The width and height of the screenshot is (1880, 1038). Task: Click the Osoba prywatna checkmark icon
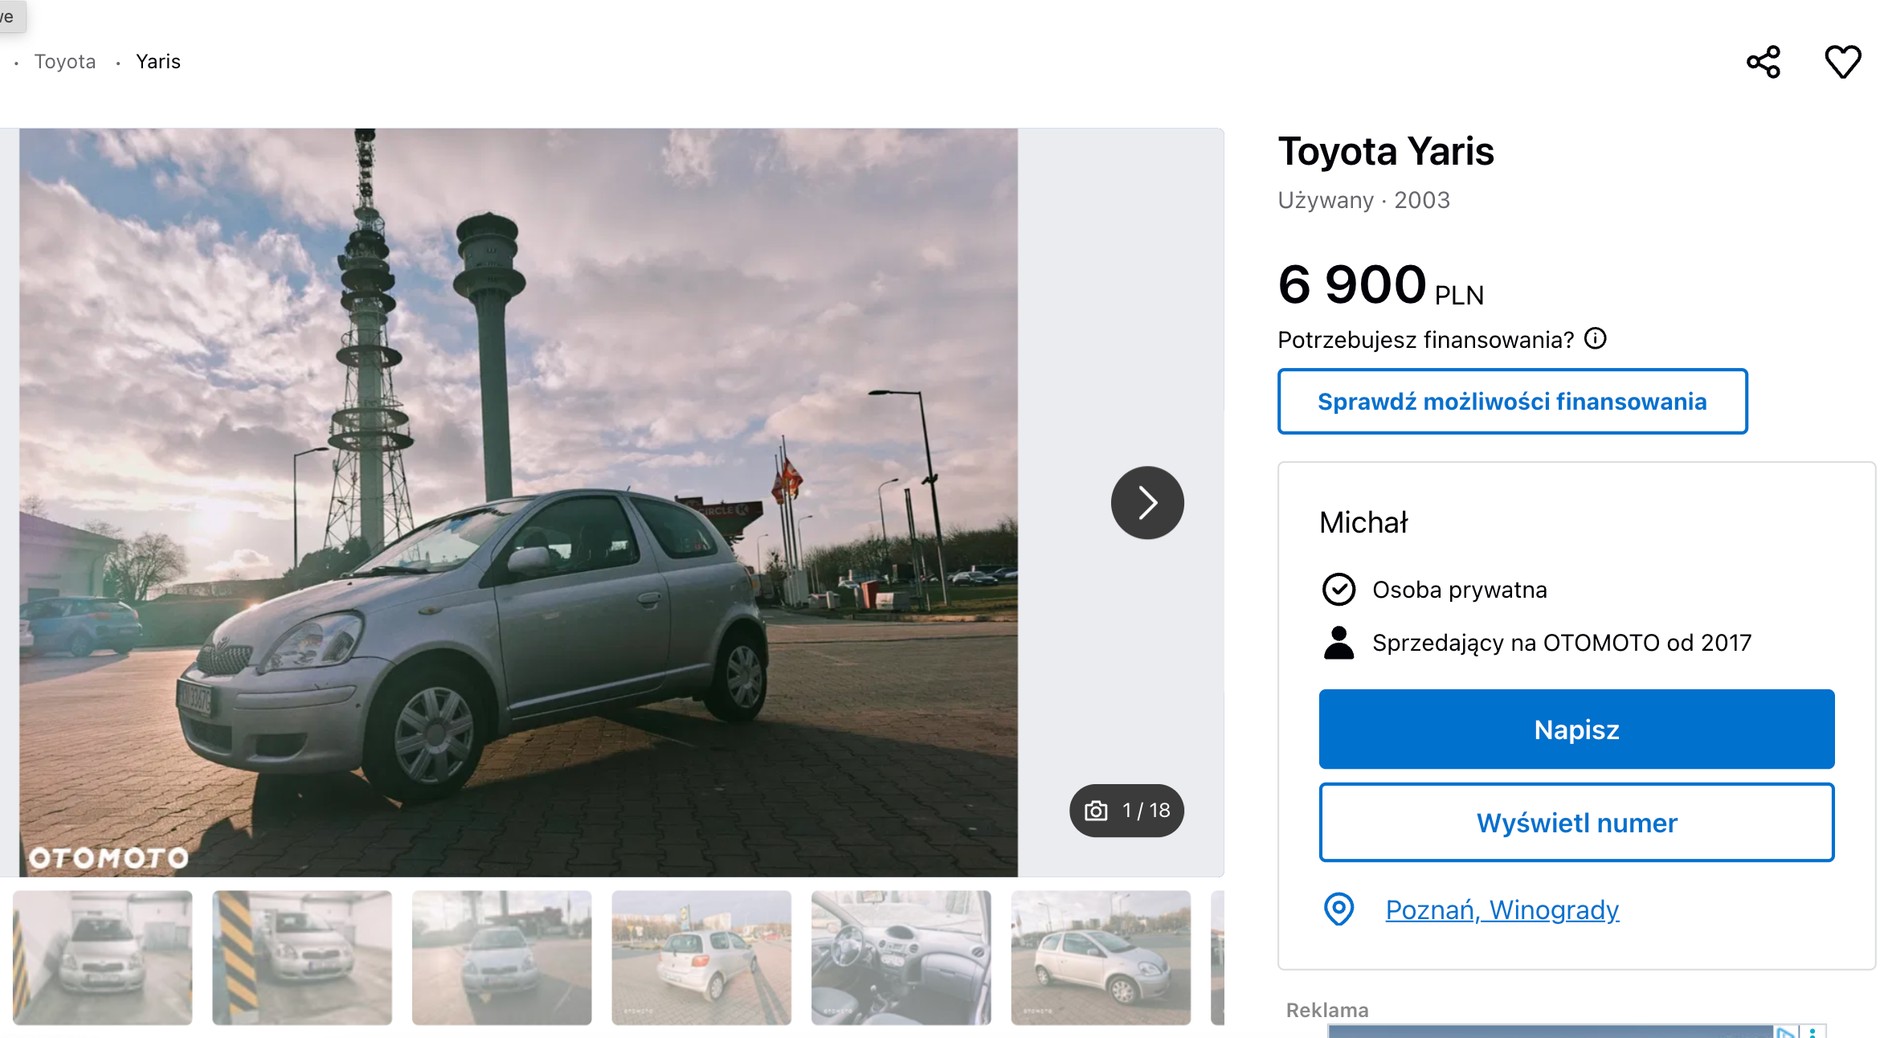click(x=1339, y=590)
